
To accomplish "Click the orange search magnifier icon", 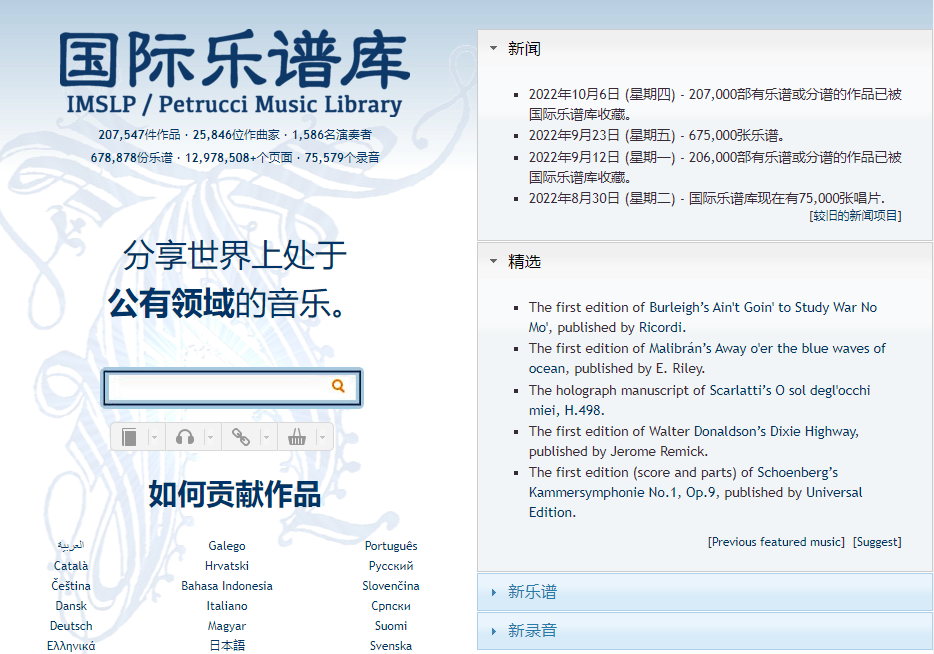I will tap(339, 386).
